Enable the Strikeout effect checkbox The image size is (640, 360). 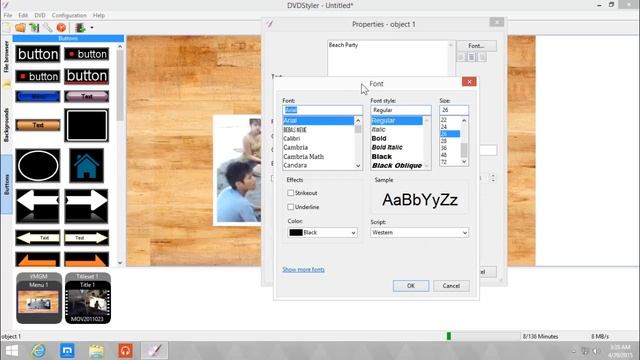[291, 193]
